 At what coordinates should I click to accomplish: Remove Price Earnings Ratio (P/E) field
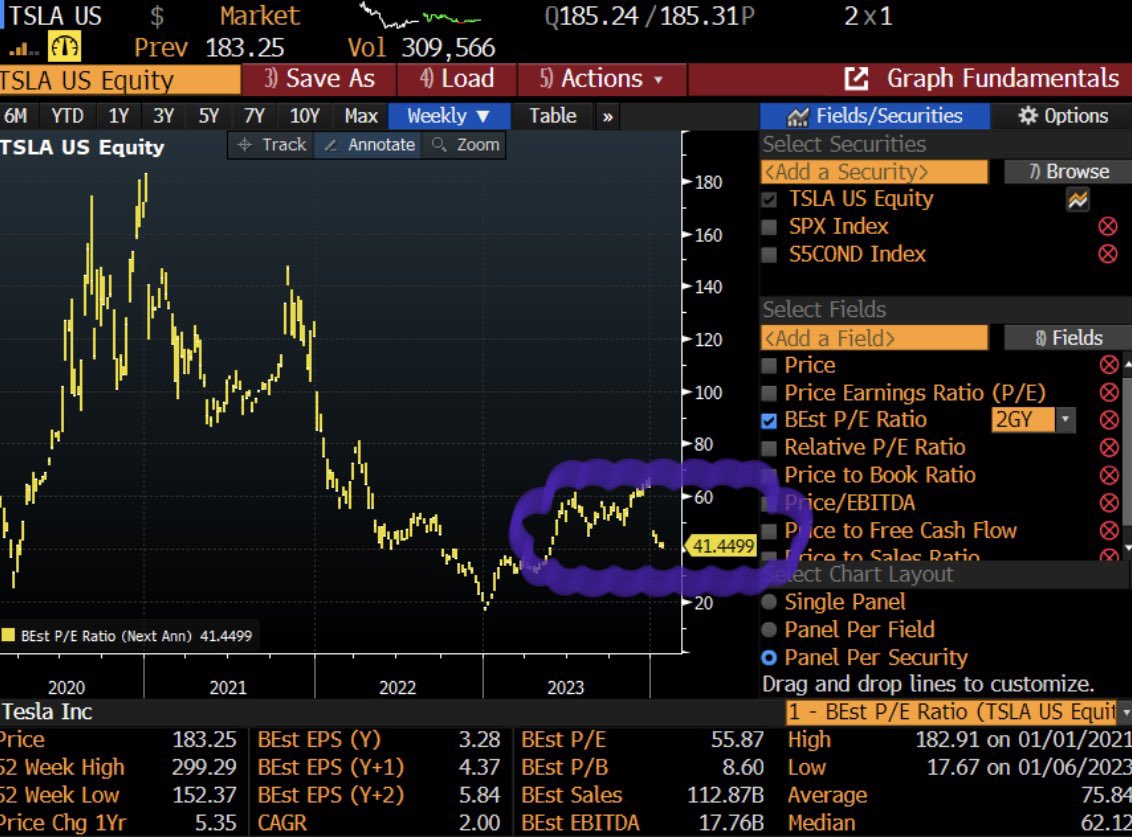click(x=1108, y=393)
